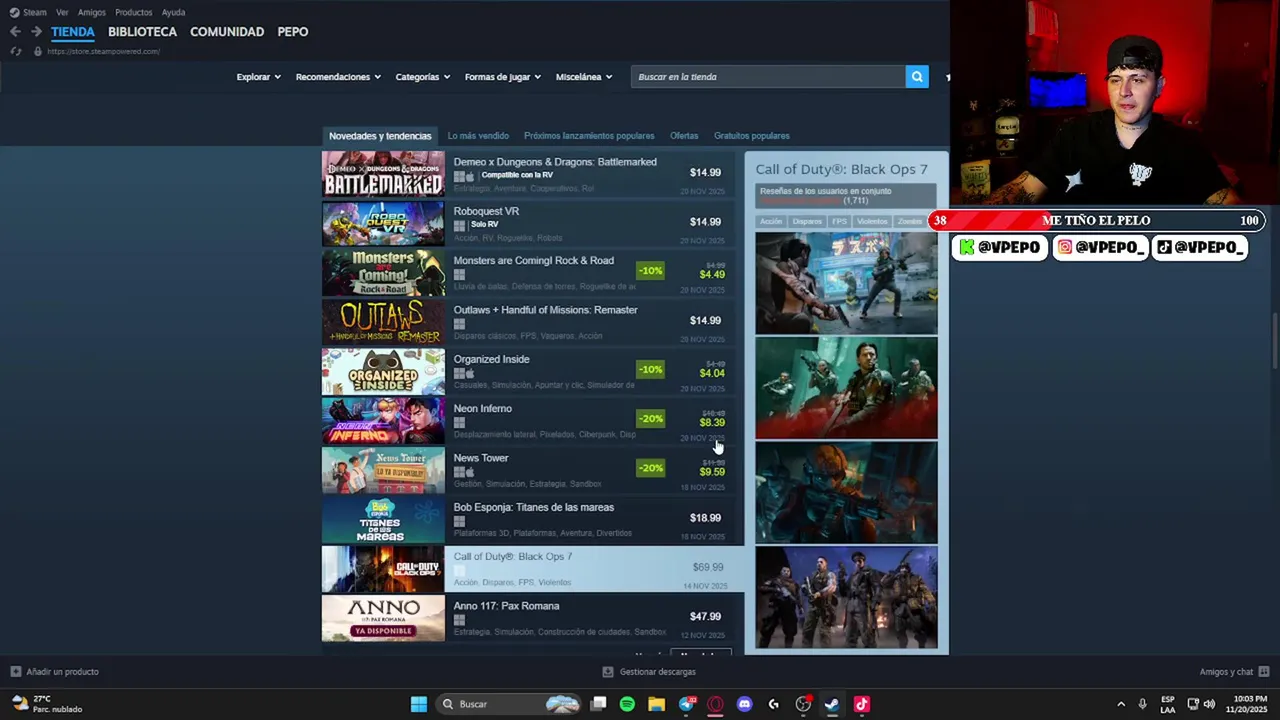Viewport: 1280px width, 720px height.
Task: Click the Buscar en la tienda search field
Action: [768, 77]
